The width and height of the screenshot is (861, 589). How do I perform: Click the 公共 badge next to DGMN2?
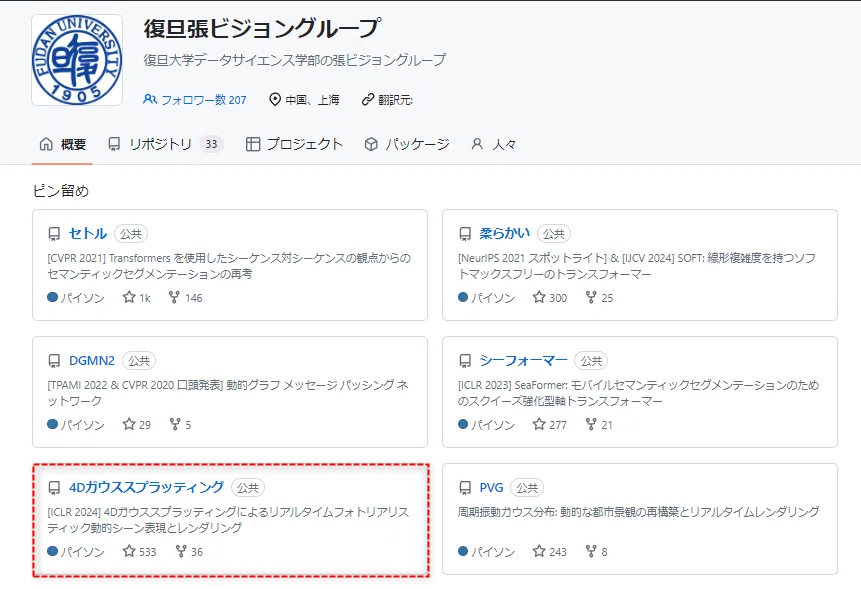click(x=139, y=361)
